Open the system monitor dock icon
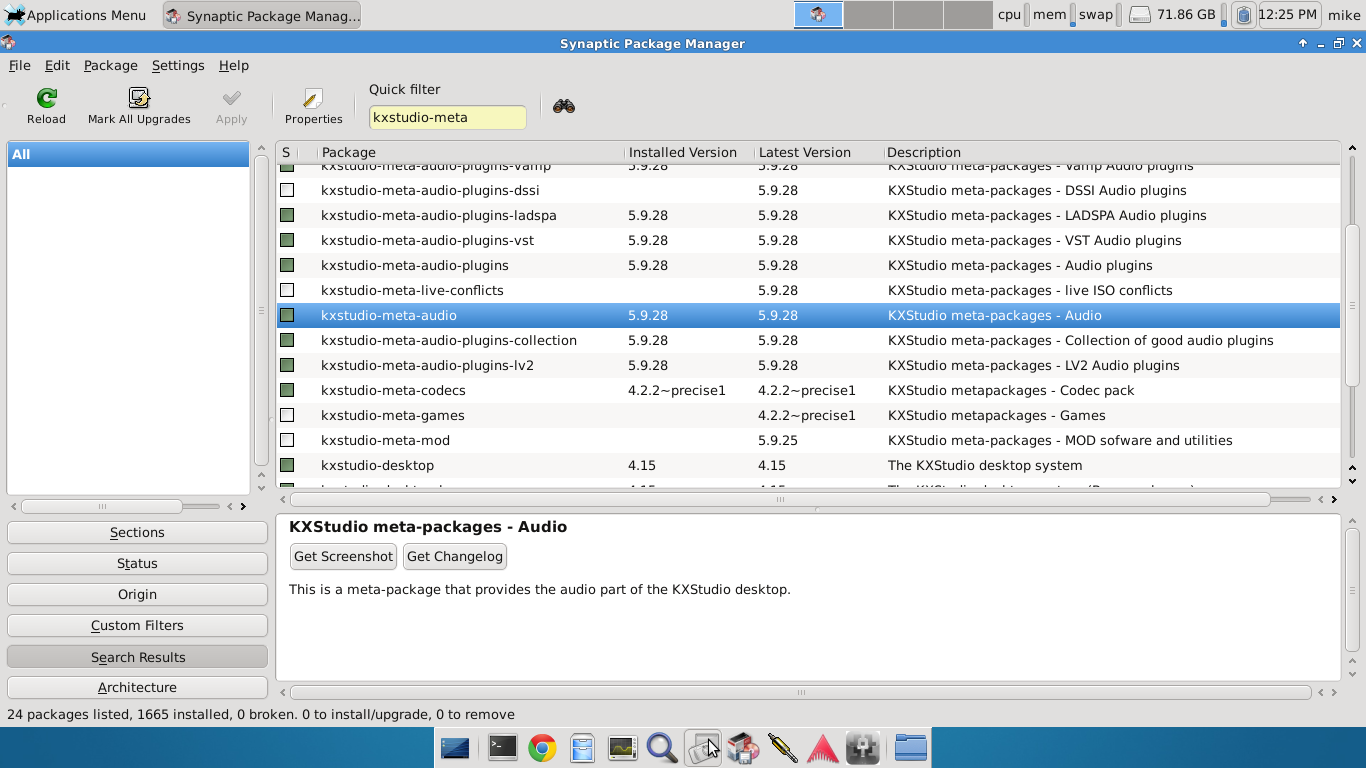The width and height of the screenshot is (1366, 768). point(622,748)
